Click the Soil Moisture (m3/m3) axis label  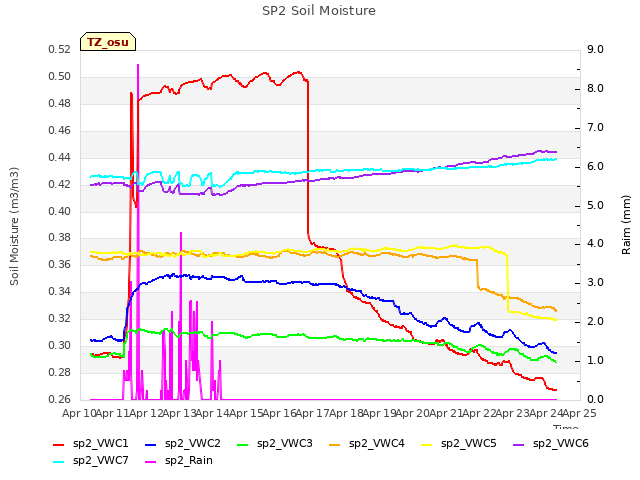tap(14, 226)
